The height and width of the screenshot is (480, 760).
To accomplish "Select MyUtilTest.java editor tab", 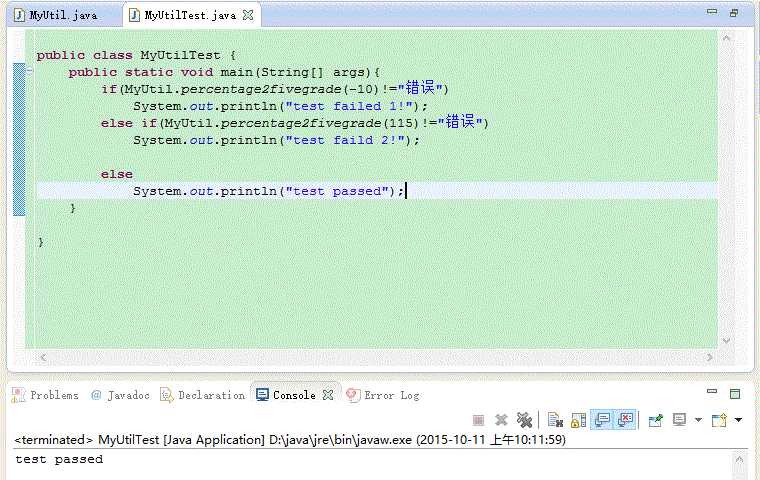I will (189, 16).
